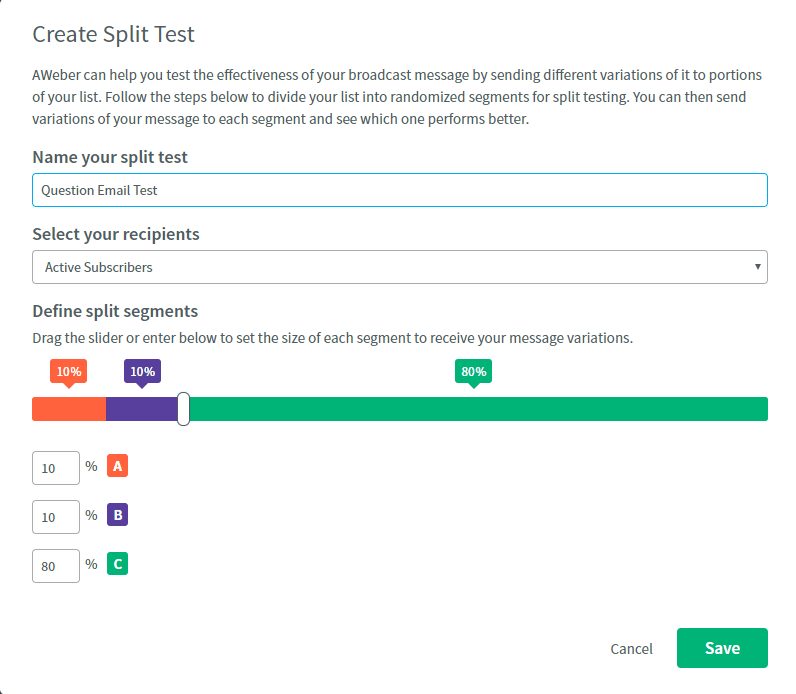This screenshot has width=796, height=694.
Task: Click the purple segment of slider bar
Action: coord(142,409)
